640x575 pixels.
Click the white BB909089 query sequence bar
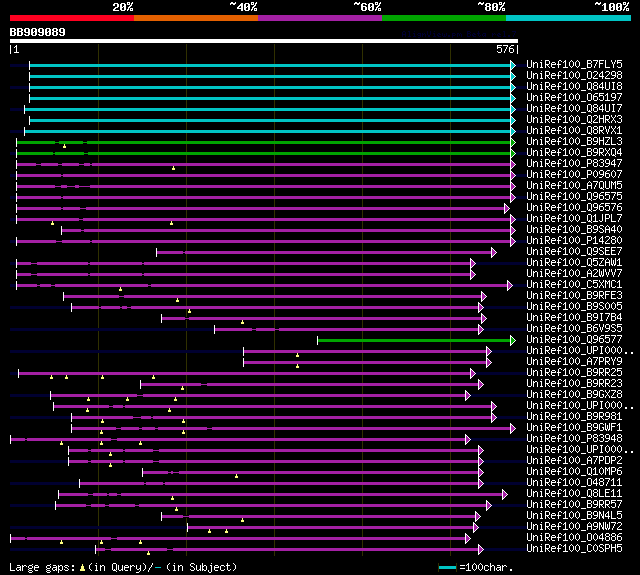(264, 41)
